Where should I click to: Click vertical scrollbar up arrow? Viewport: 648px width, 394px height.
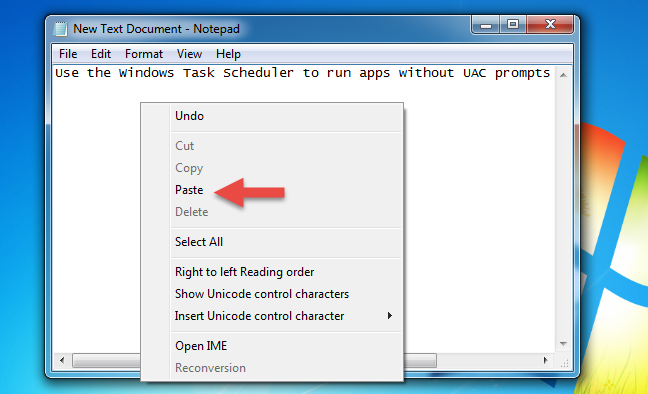563,75
